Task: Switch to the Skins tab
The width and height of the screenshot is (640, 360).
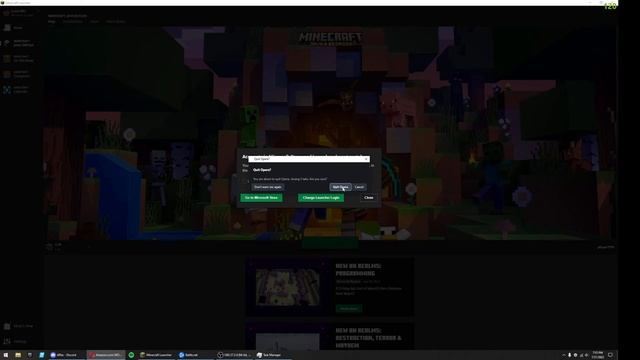Action: tap(94, 22)
